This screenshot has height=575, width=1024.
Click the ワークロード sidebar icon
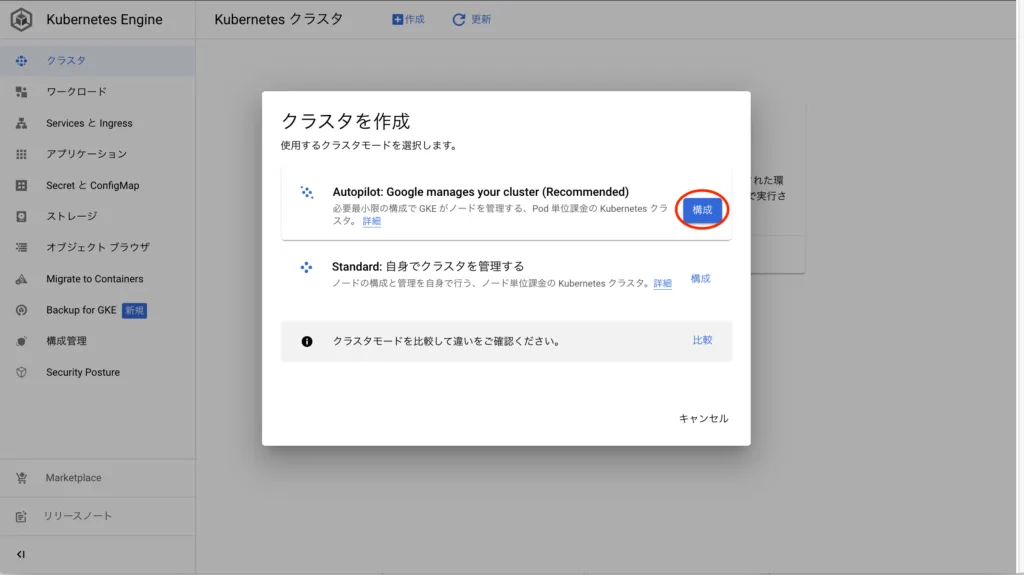tap(22, 92)
